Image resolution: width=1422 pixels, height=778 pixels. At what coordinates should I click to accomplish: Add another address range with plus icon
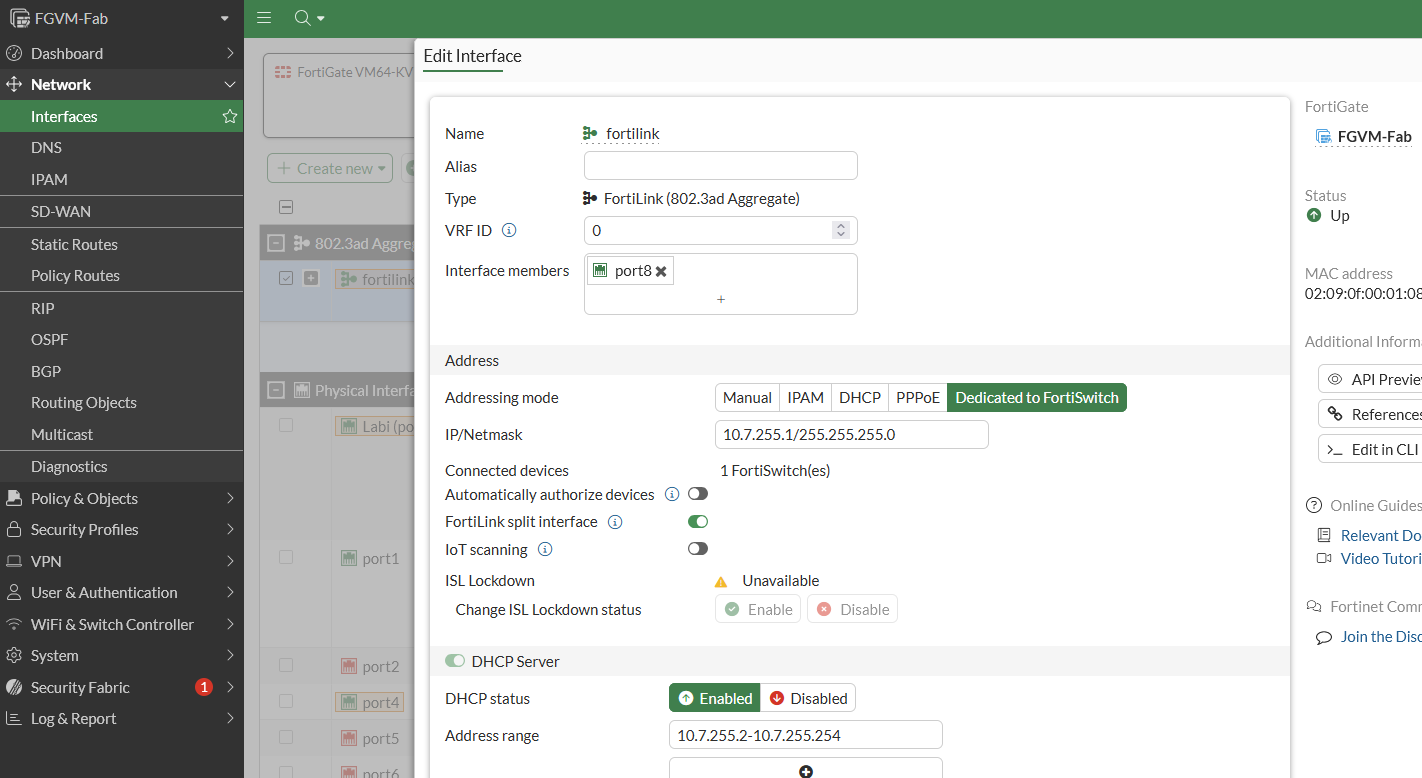[806, 771]
